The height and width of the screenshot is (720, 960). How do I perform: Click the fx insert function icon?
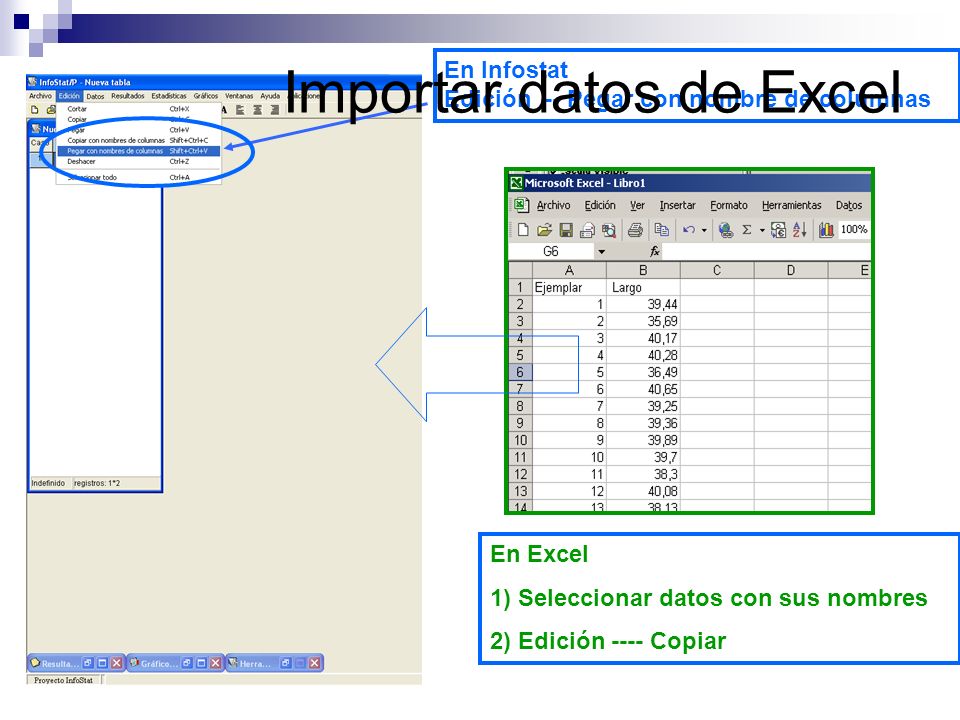(x=654, y=252)
